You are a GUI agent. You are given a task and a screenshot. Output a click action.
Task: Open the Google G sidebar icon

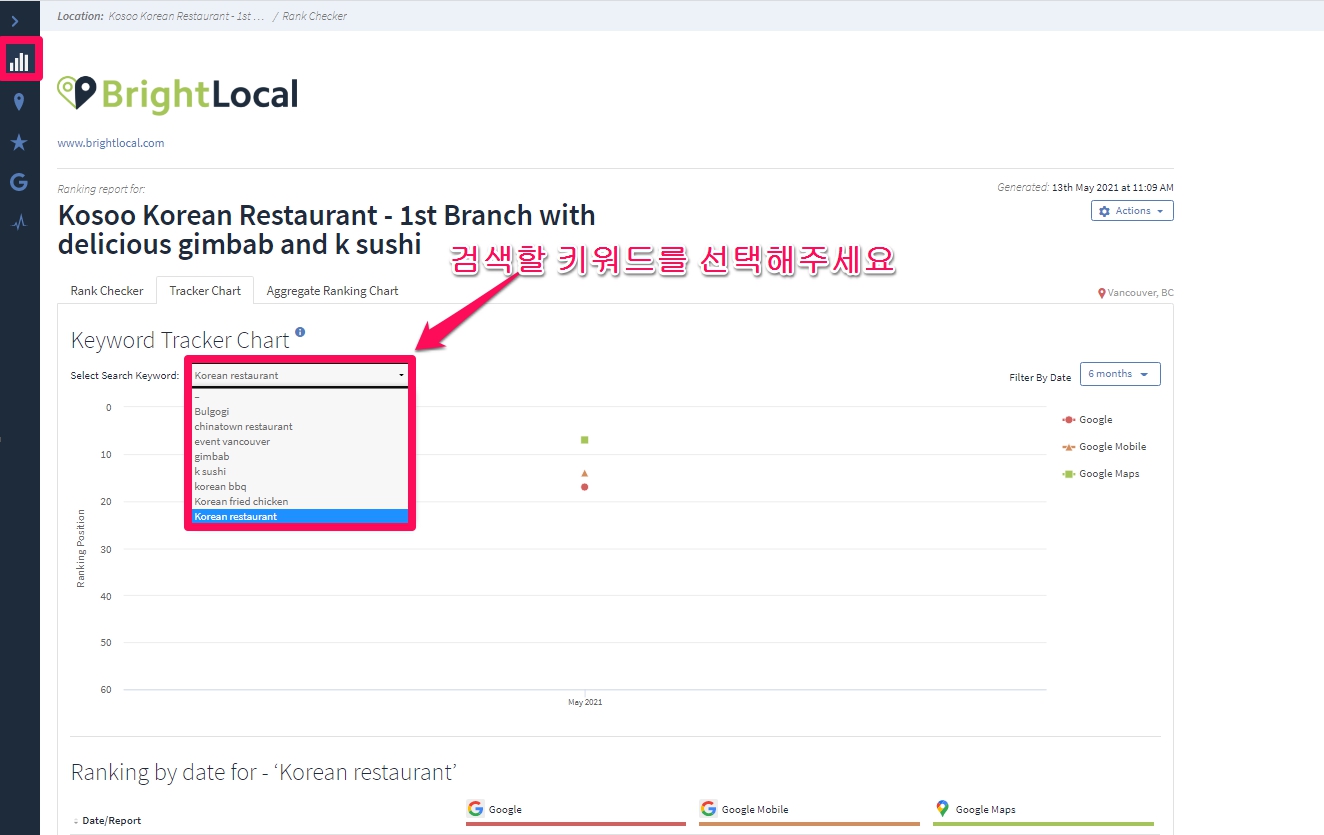click(x=19, y=182)
